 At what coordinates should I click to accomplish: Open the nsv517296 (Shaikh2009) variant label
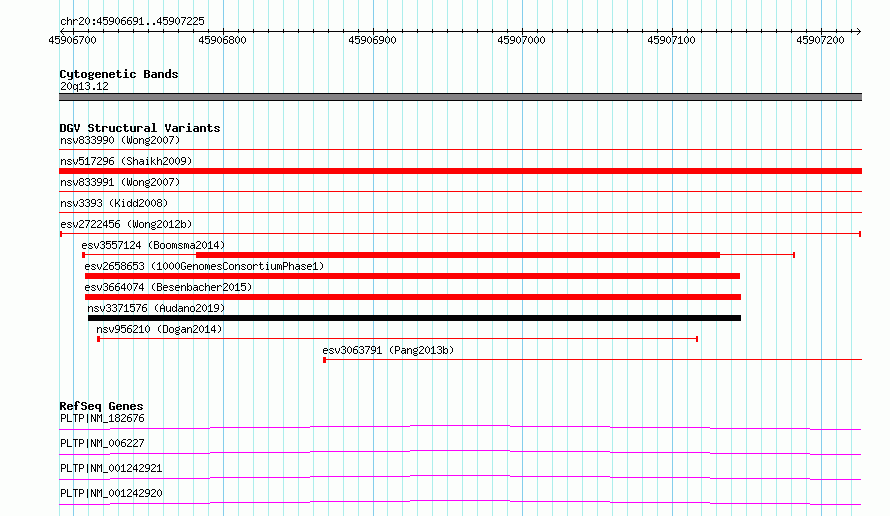click(x=126, y=161)
